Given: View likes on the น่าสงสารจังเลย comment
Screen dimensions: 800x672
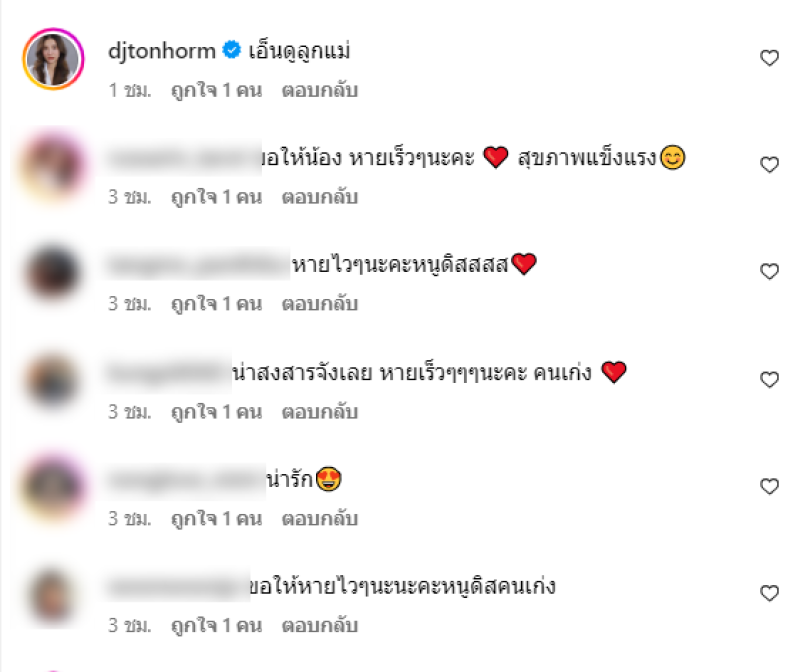Looking at the screenshot, I should pyautogui.click(x=216, y=412).
